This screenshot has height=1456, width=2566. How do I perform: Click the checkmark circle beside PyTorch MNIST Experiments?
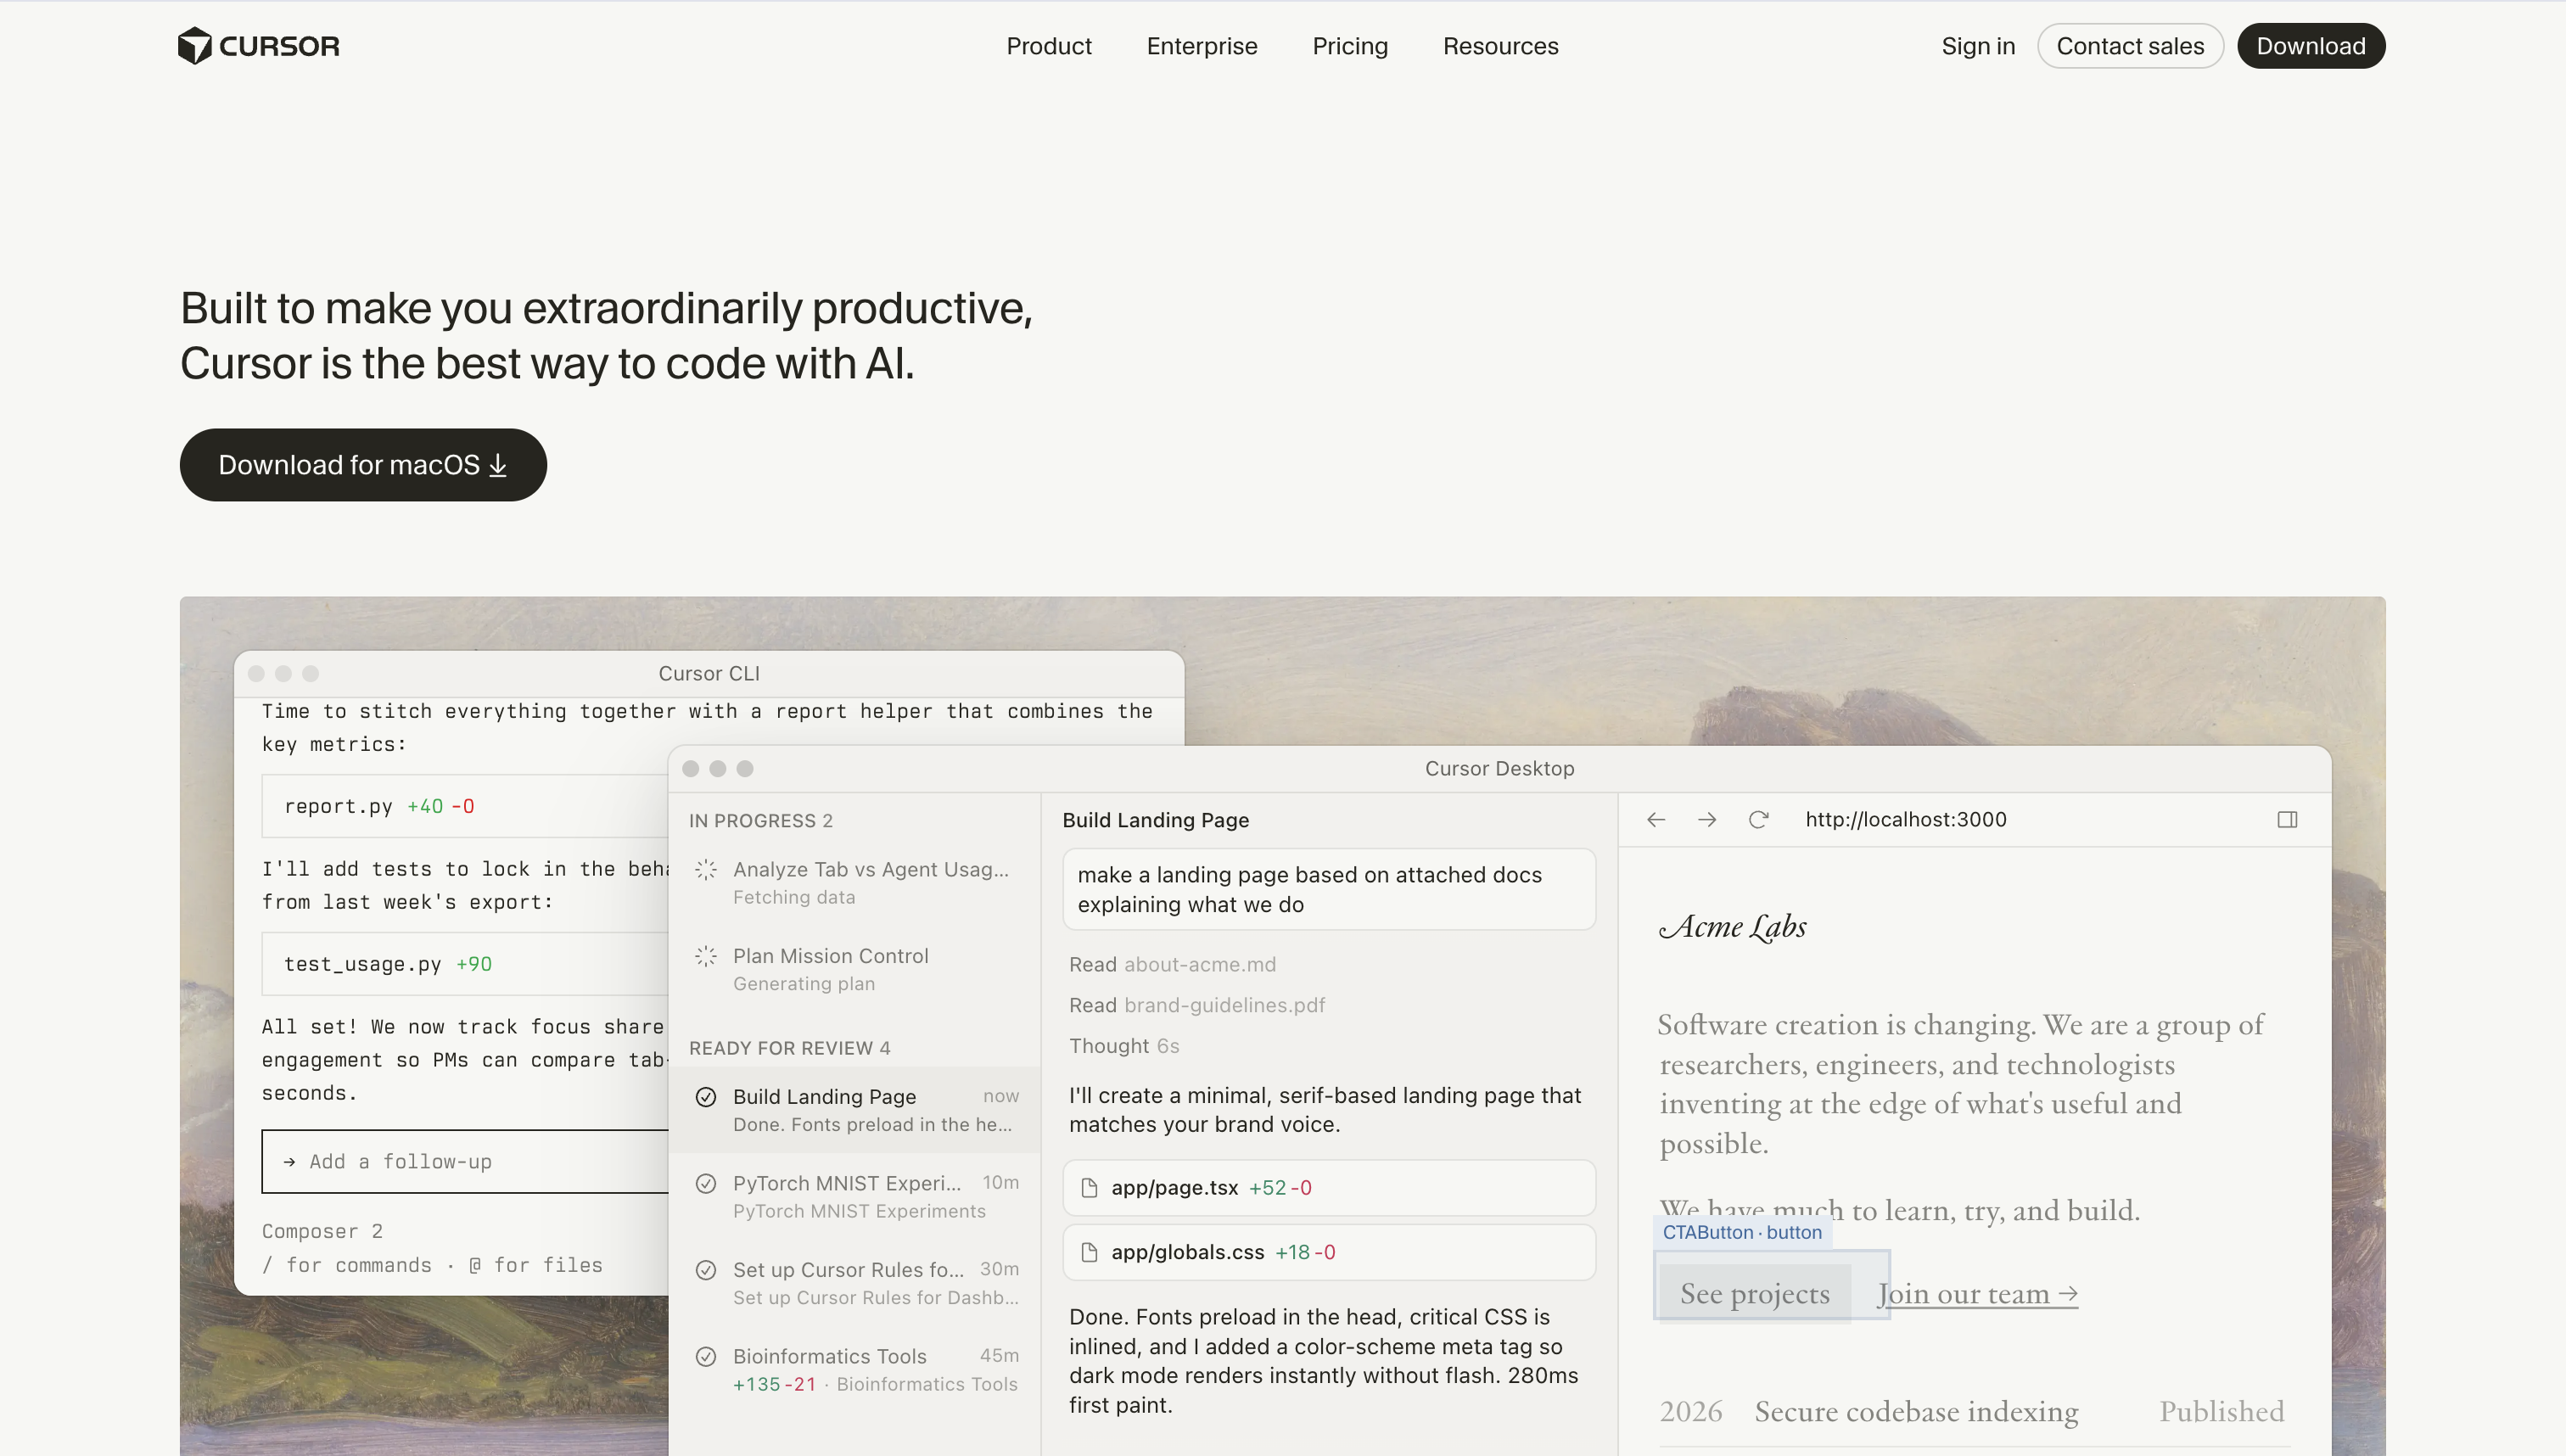pyautogui.click(x=706, y=1184)
